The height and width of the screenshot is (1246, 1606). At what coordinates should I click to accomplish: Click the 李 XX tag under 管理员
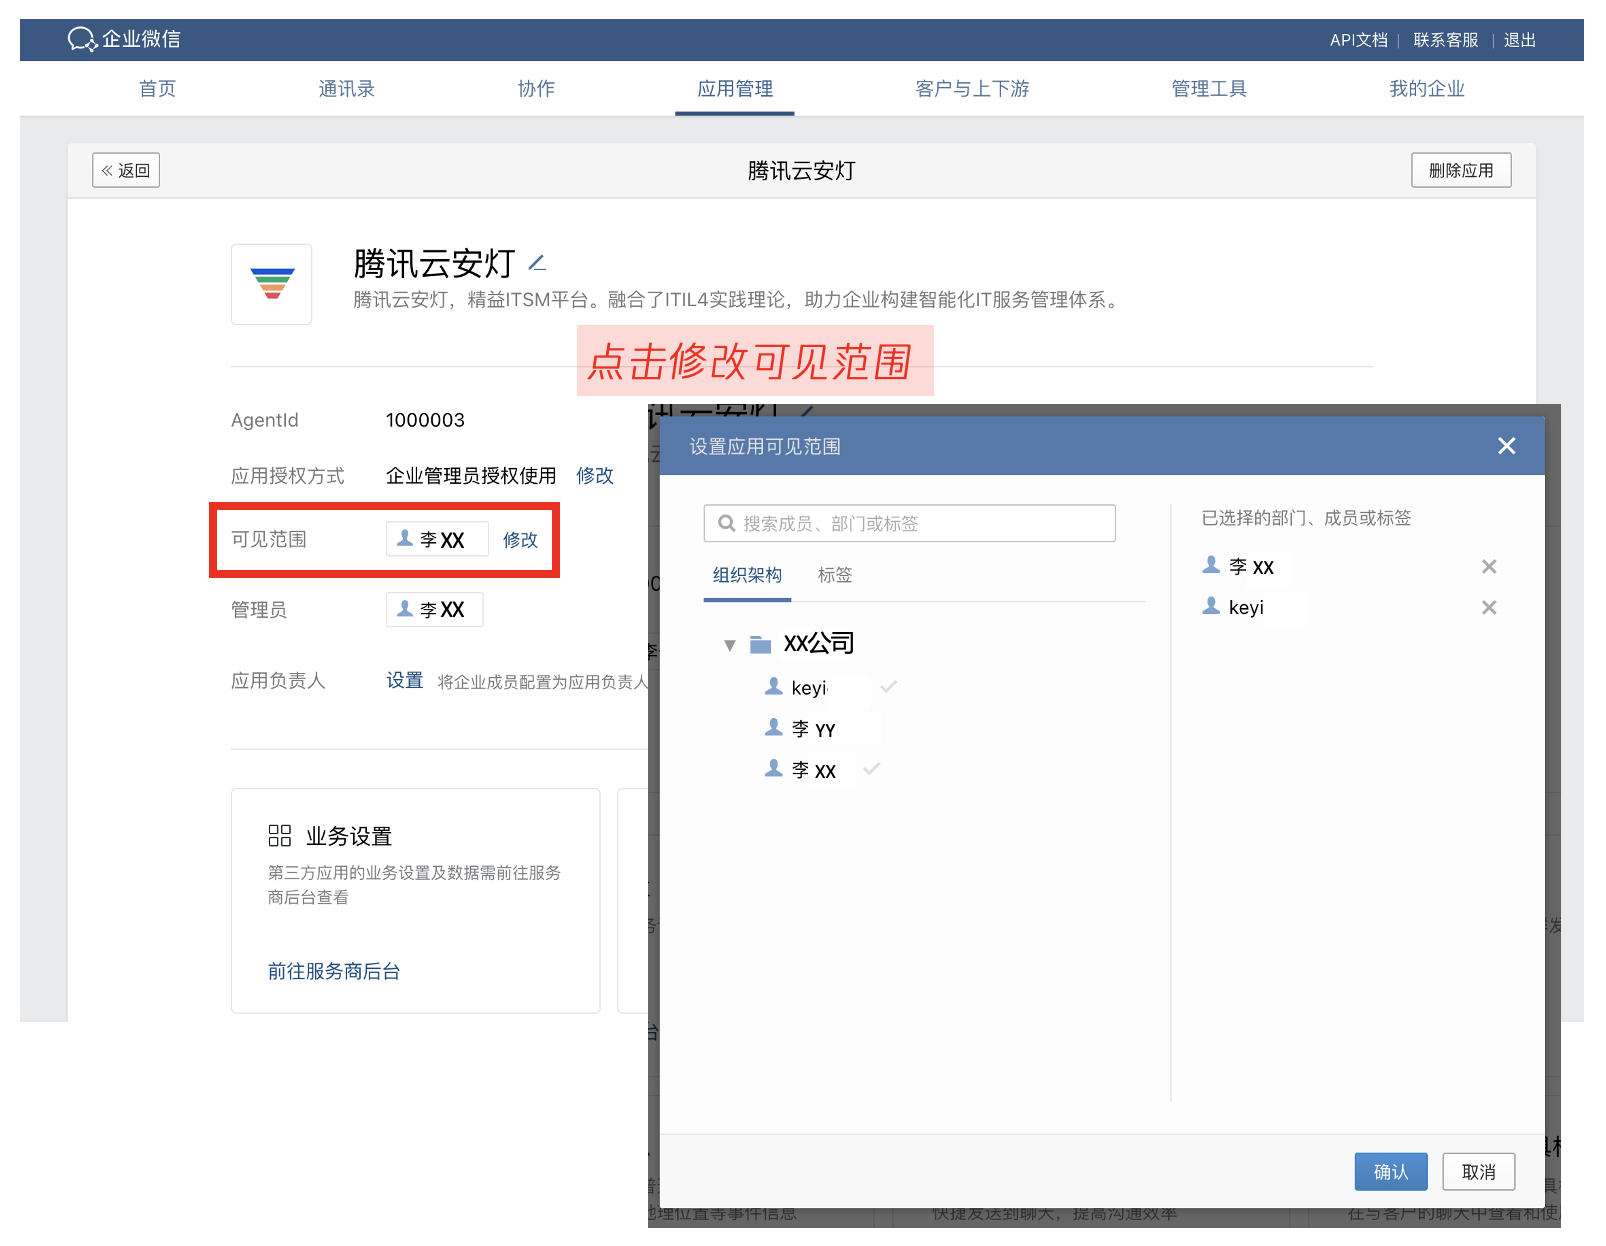pos(435,609)
